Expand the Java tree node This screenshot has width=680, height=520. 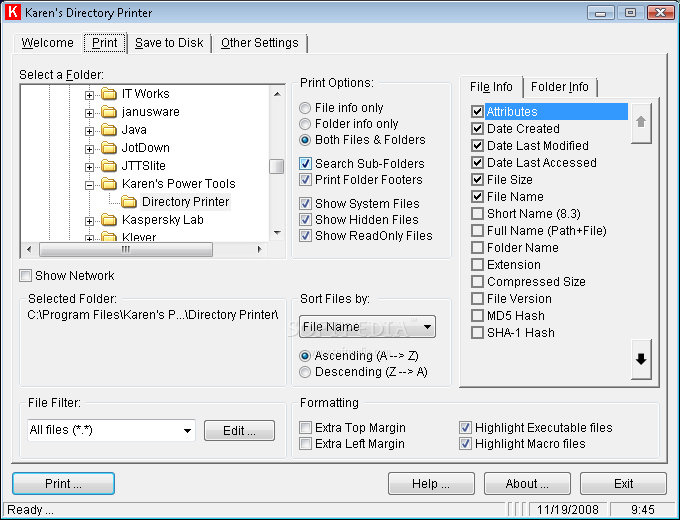89,131
